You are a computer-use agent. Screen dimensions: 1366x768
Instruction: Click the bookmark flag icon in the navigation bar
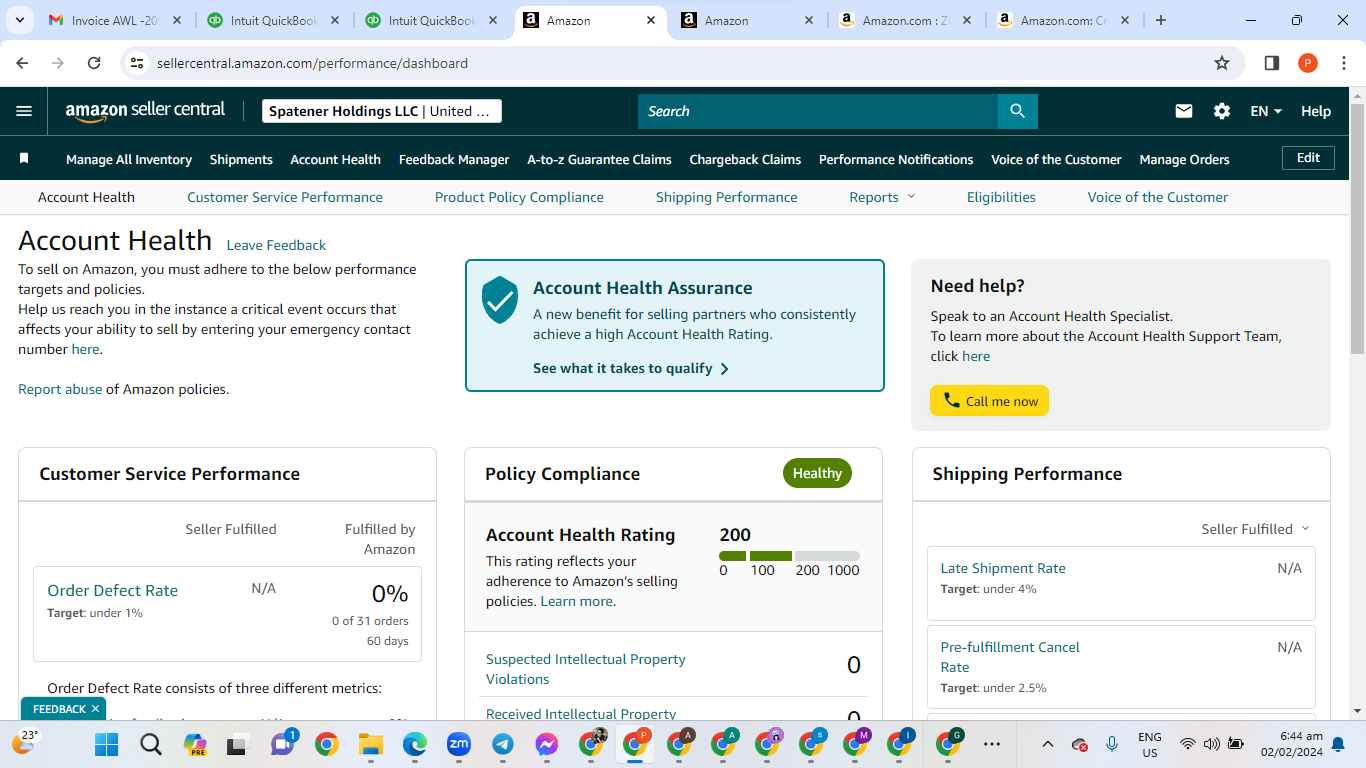24,159
